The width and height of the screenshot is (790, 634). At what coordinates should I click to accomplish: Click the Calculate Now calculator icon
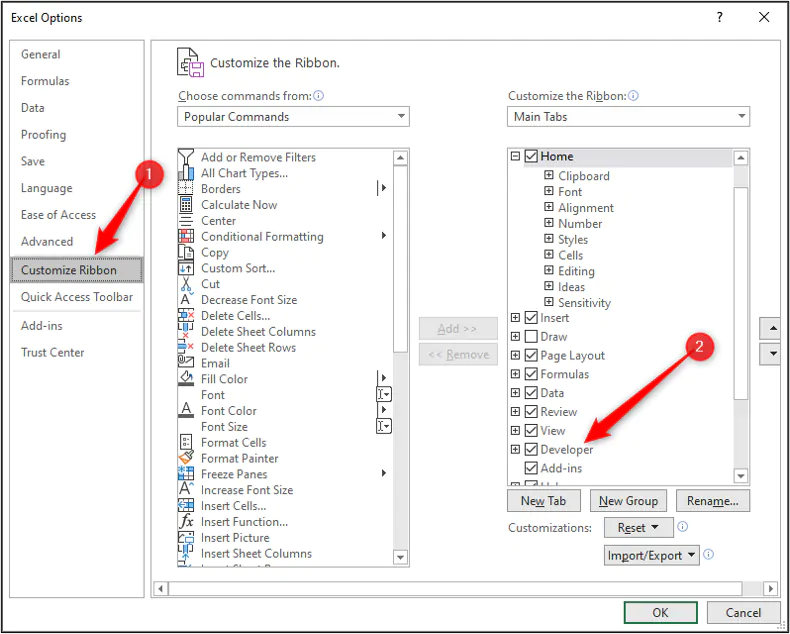(x=186, y=205)
